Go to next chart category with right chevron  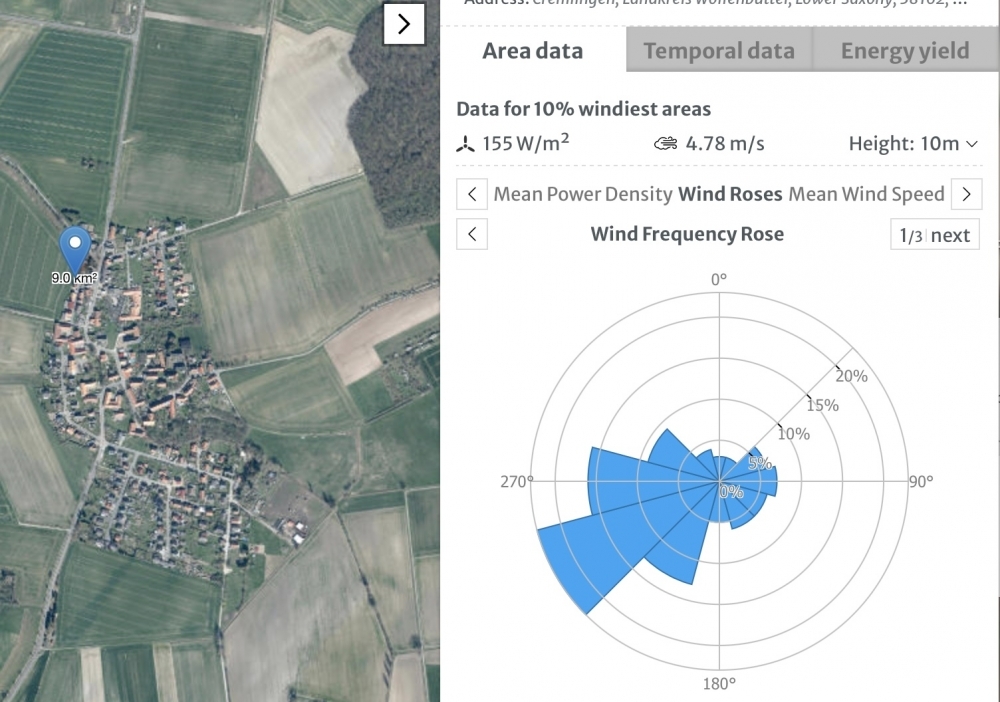point(965,194)
